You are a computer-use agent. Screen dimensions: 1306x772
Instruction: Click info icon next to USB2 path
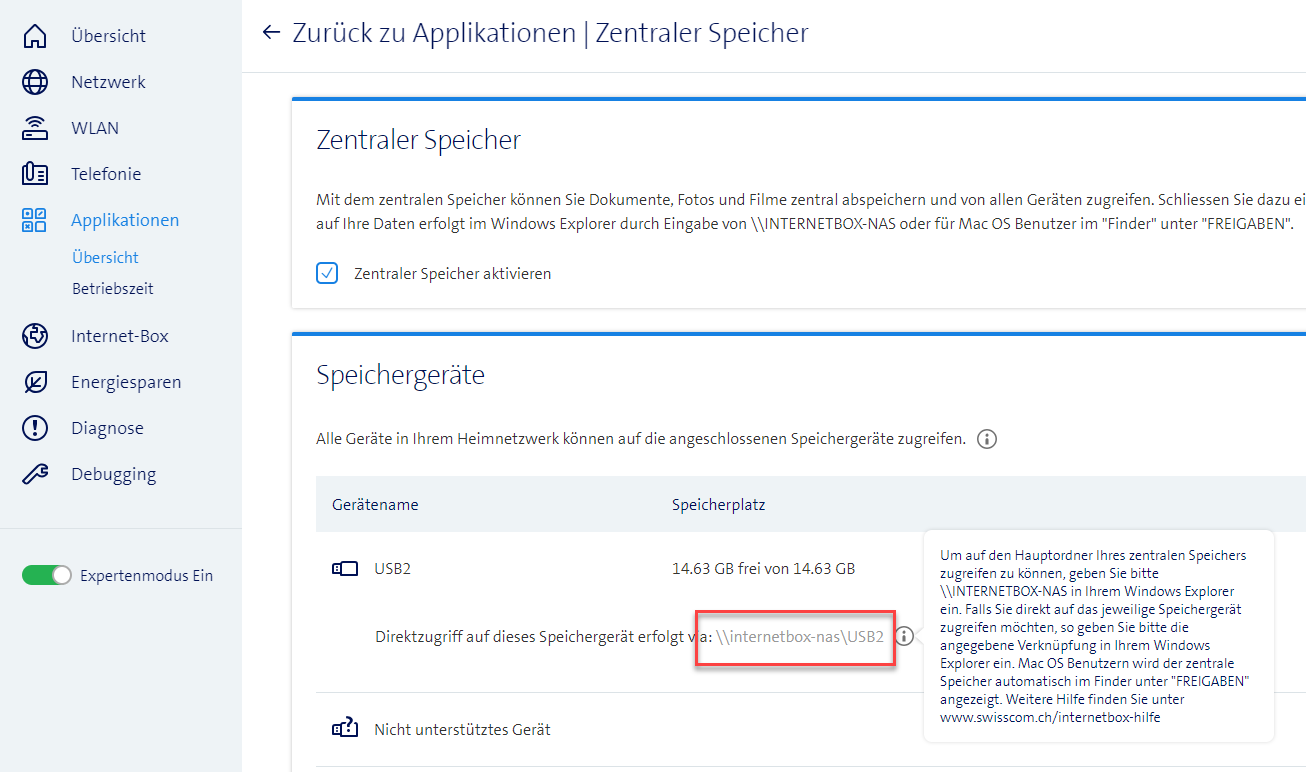tap(904, 636)
